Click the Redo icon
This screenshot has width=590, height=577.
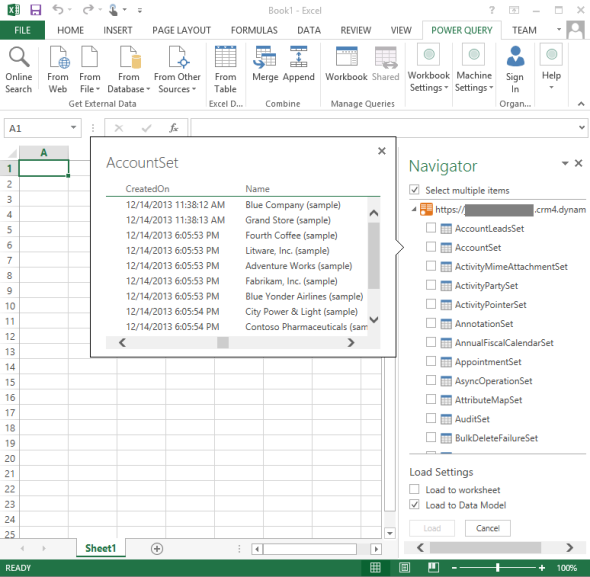click(88, 9)
